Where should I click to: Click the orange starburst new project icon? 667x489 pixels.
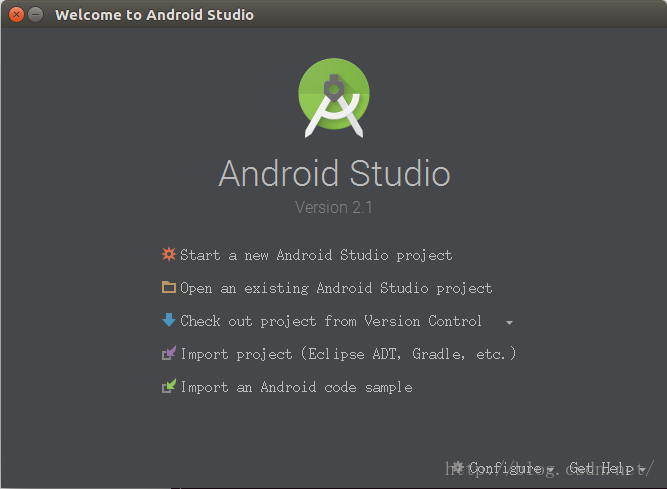coord(169,254)
